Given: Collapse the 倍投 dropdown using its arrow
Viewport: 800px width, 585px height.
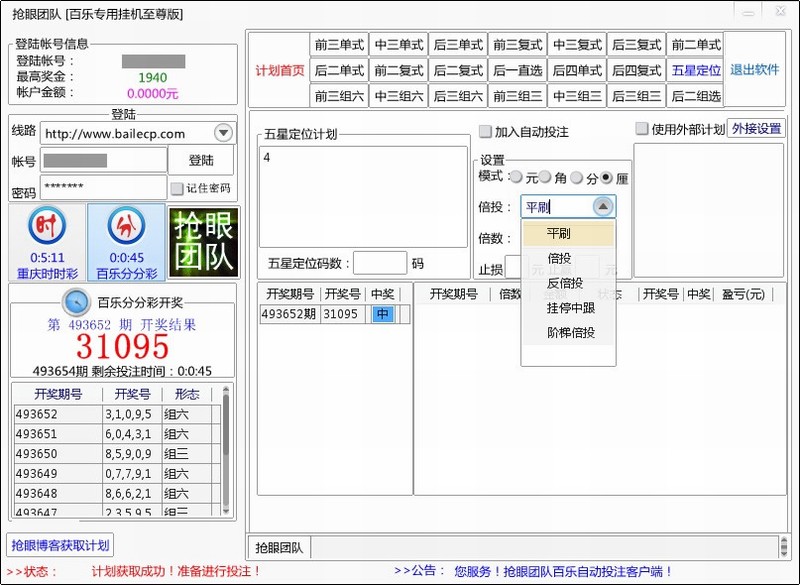Looking at the screenshot, I should pos(603,207).
